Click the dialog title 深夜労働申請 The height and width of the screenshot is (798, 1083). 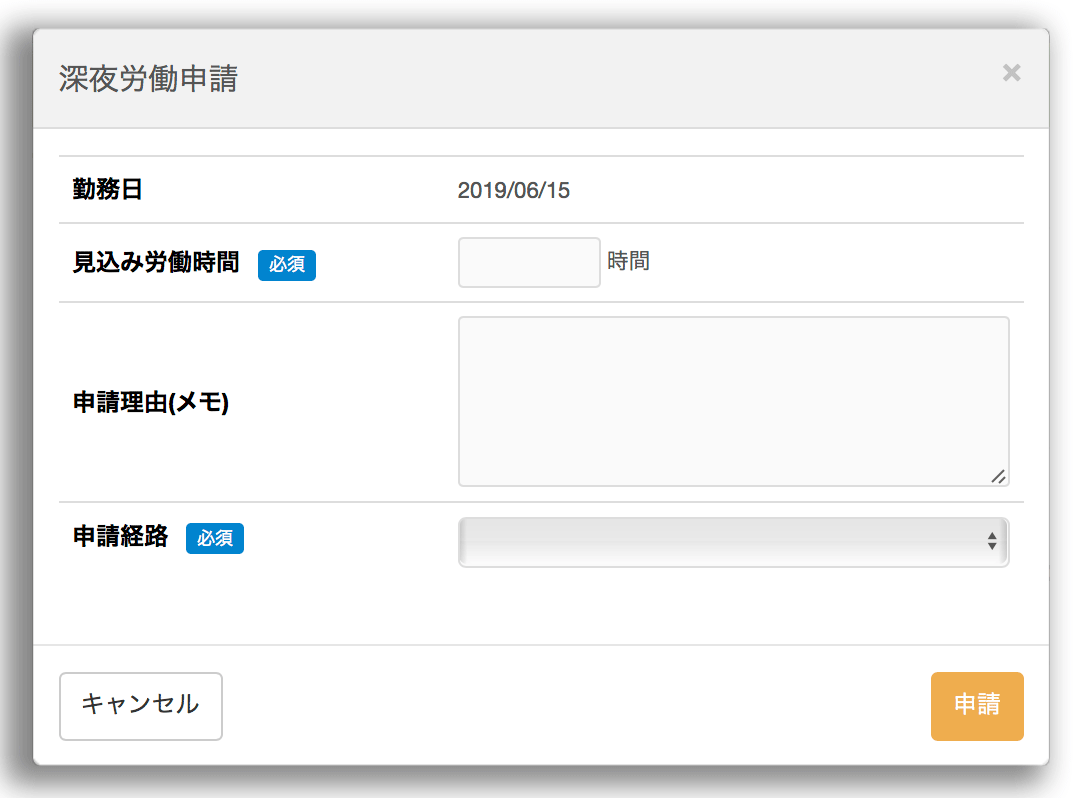[x=148, y=79]
